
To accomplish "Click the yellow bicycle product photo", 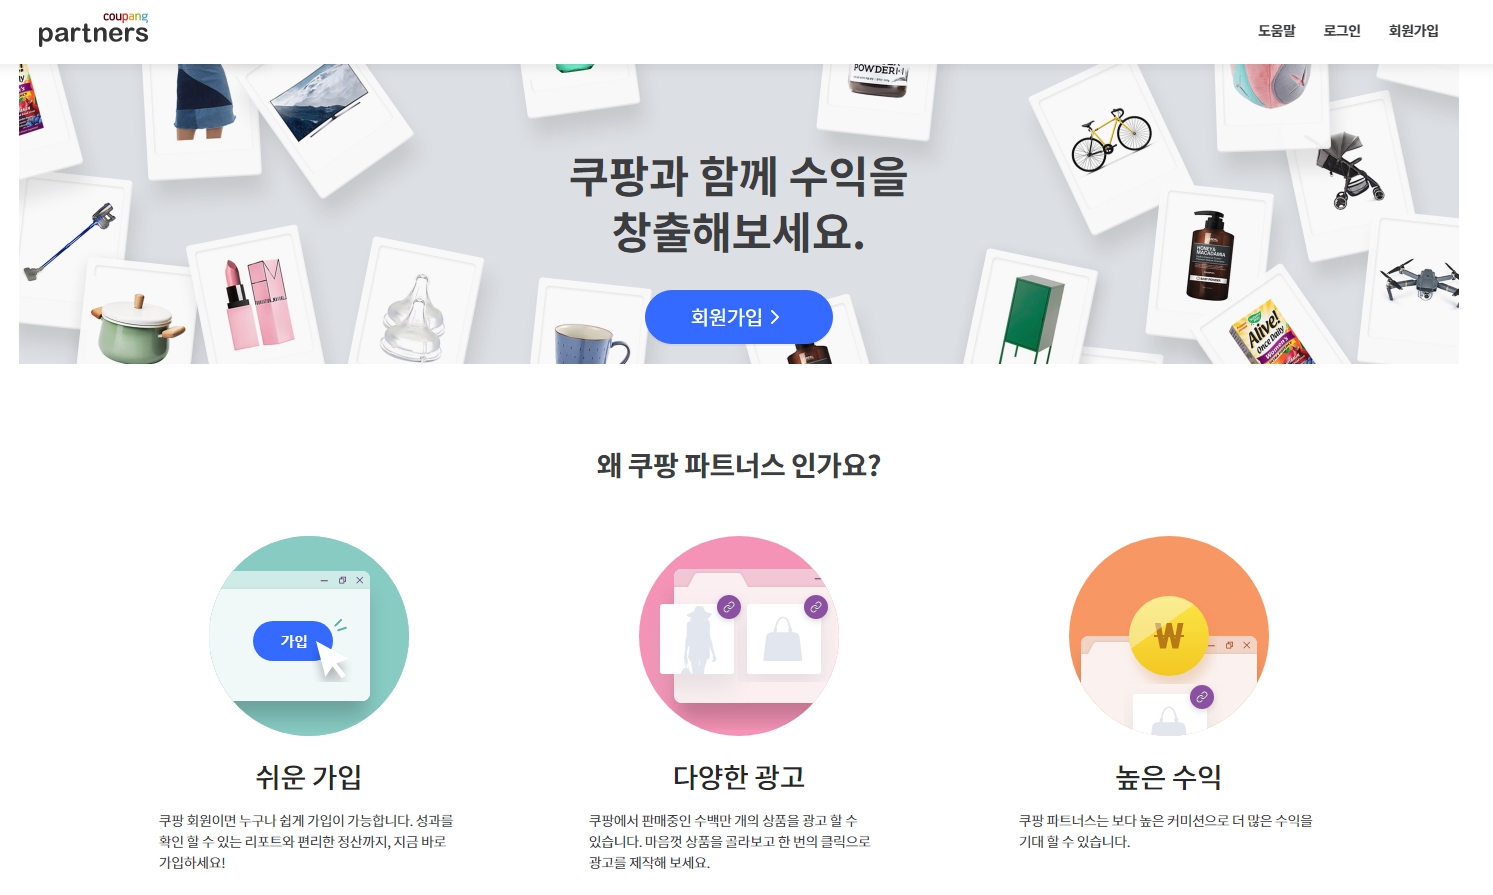I will (x=1110, y=139).
